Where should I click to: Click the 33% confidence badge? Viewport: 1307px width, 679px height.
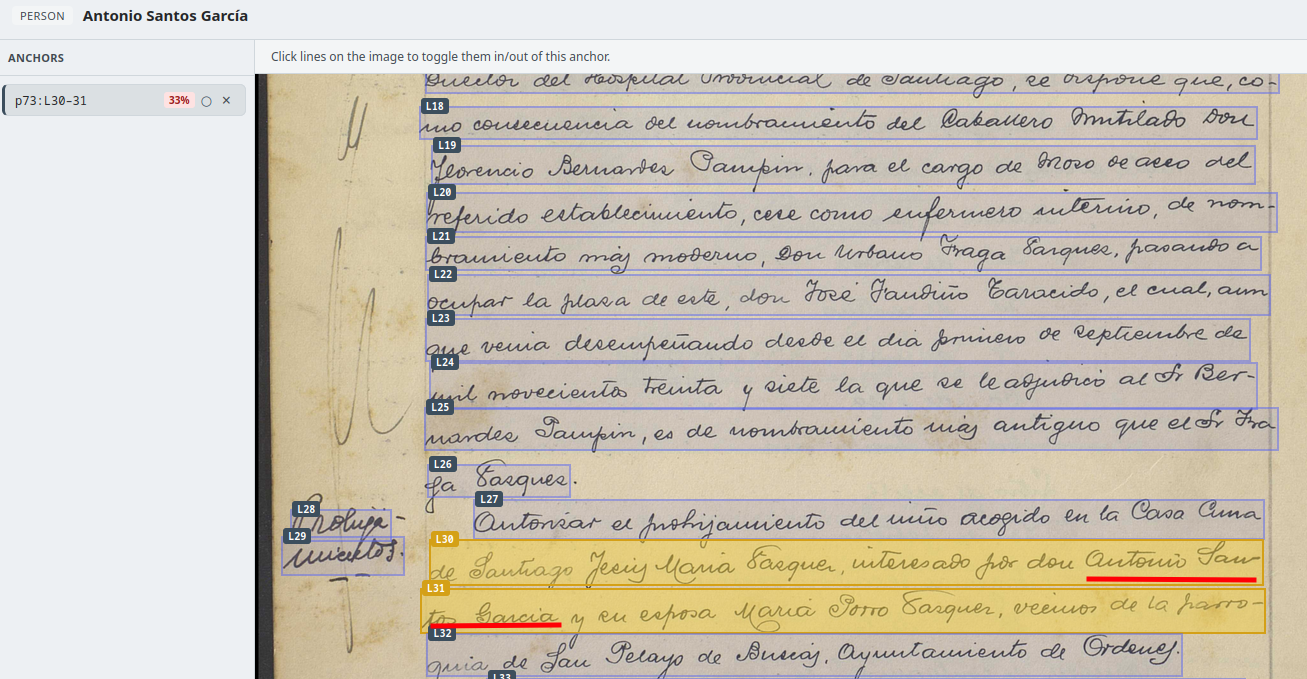pyautogui.click(x=179, y=101)
